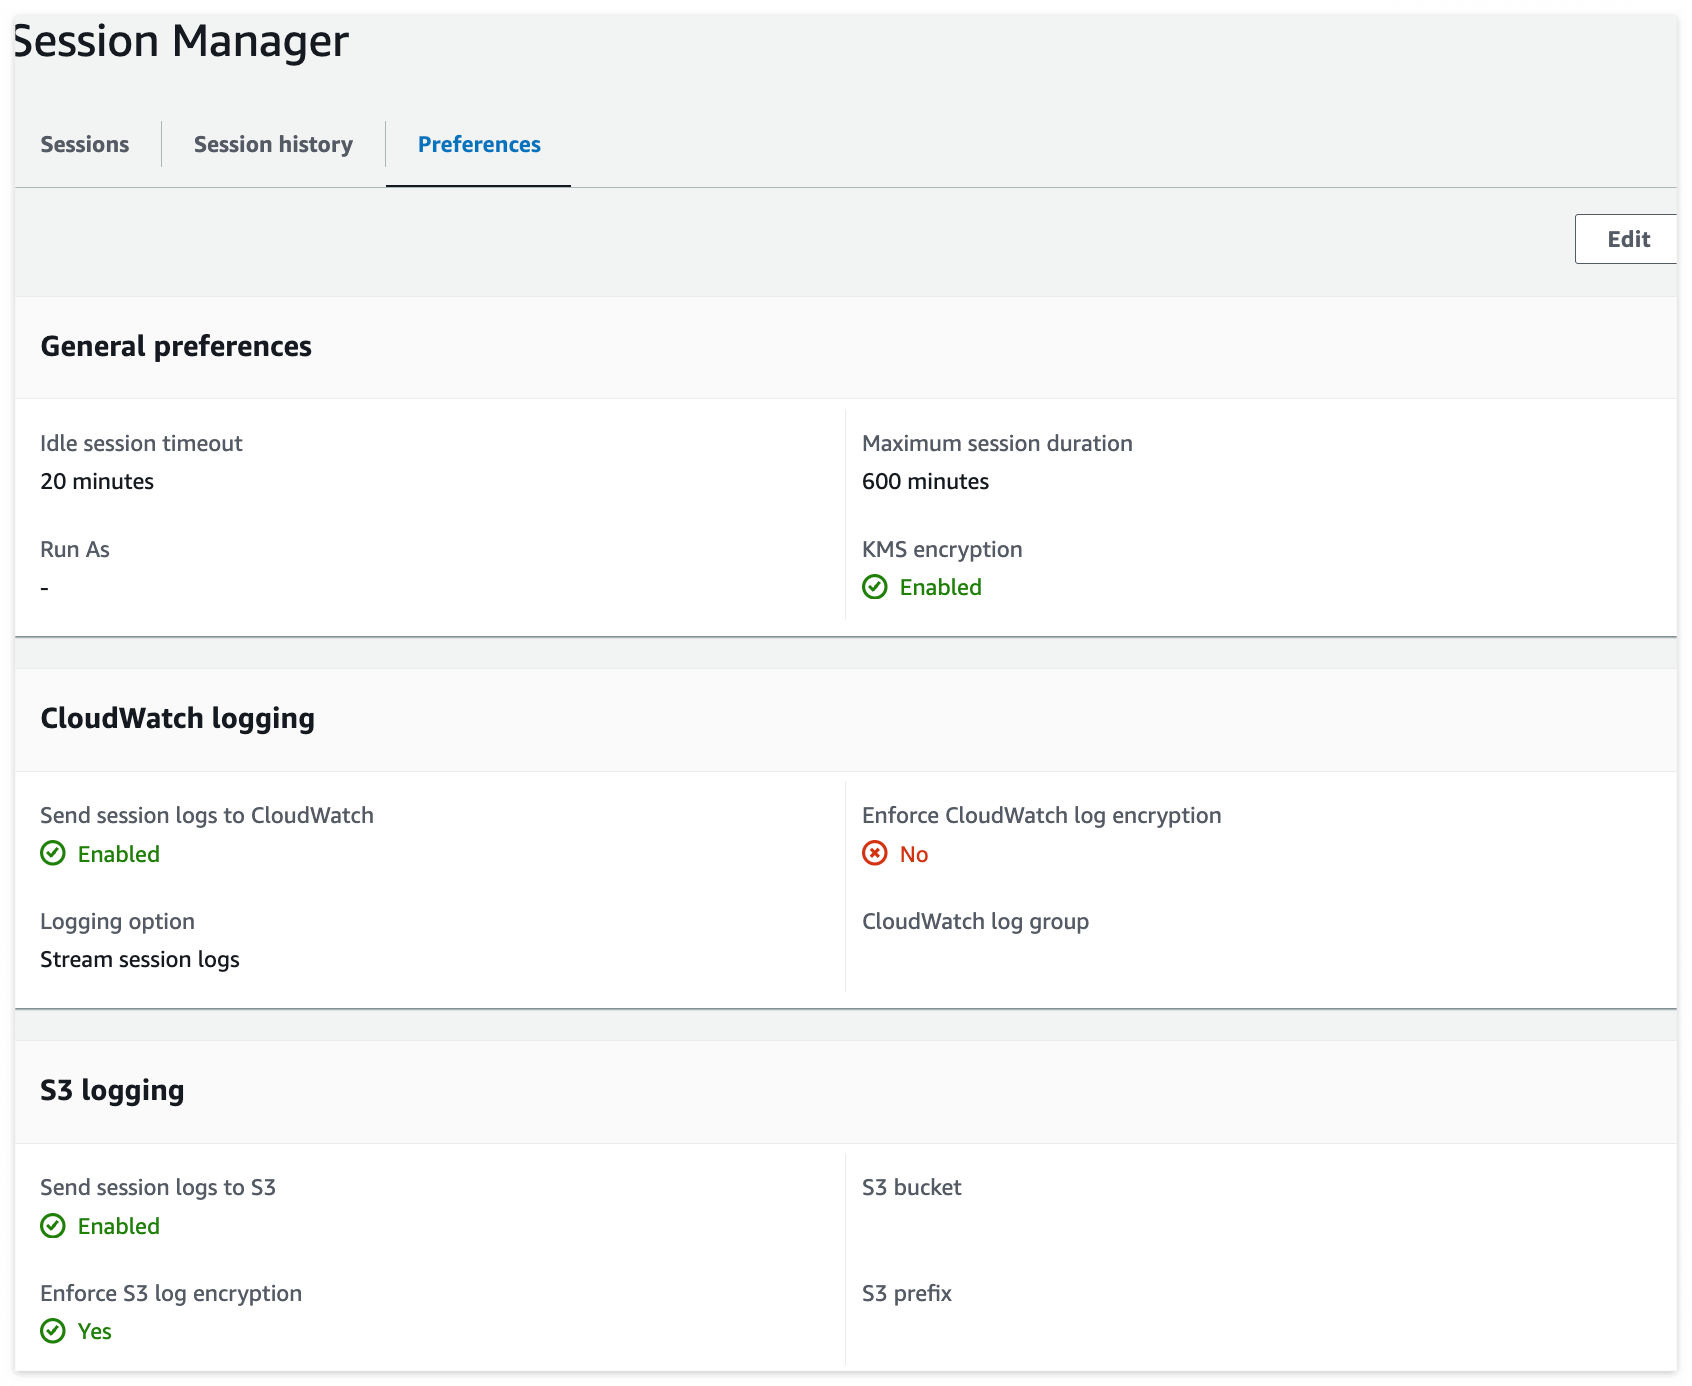
Task: Click the S3 bucket label
Action: 911,1187
